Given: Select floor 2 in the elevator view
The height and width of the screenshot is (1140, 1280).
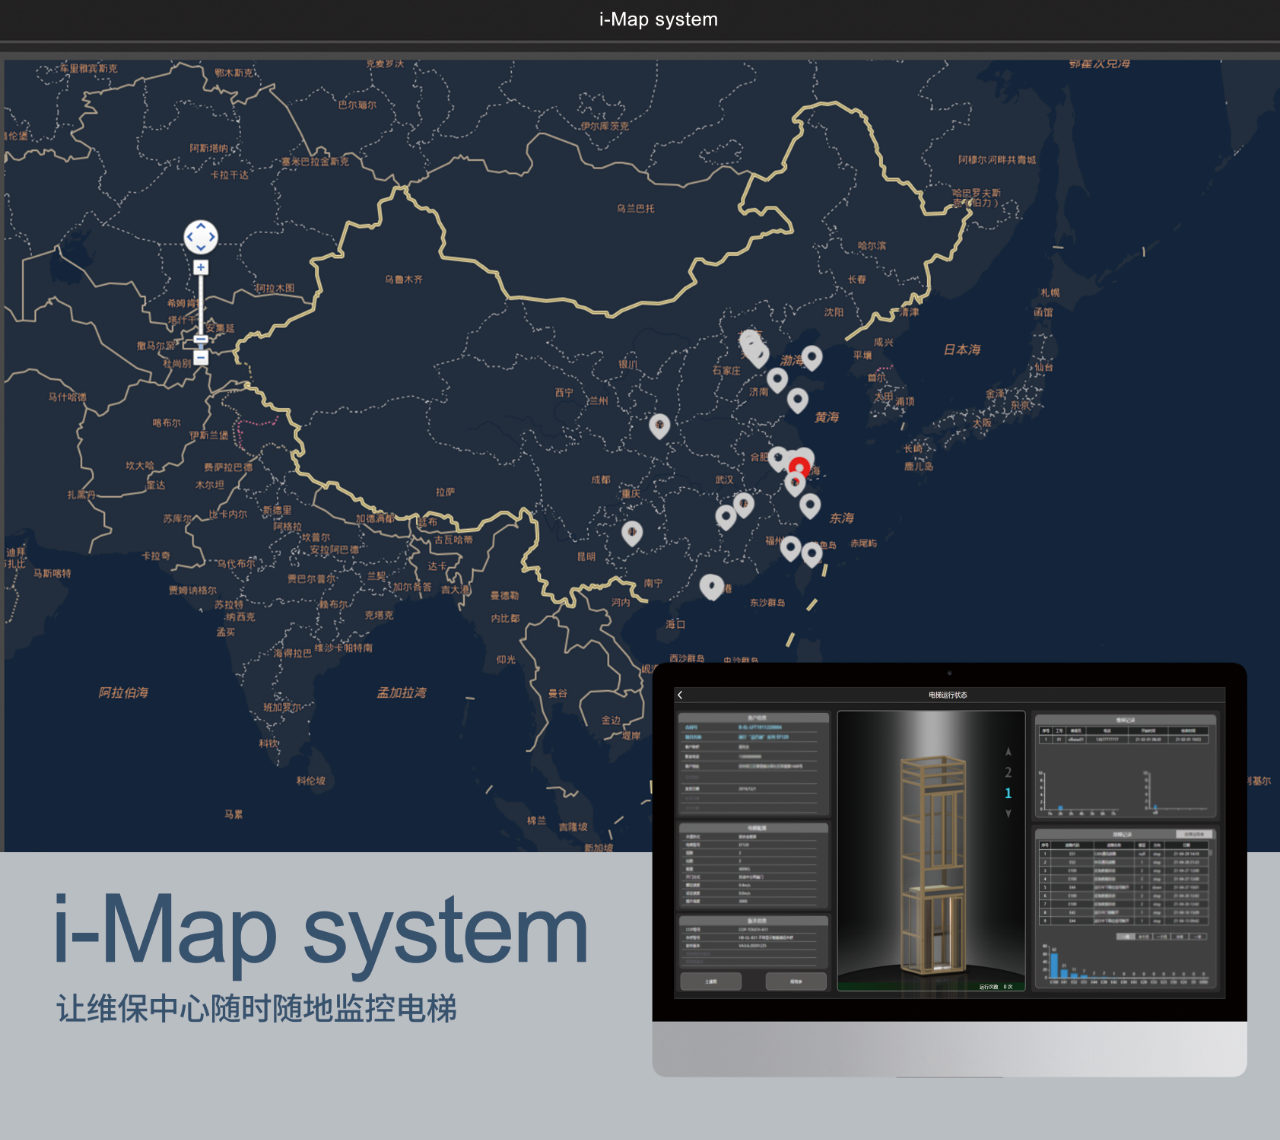Looking at the screenshot, I should pyautogui.click(x=1008, y=772).
